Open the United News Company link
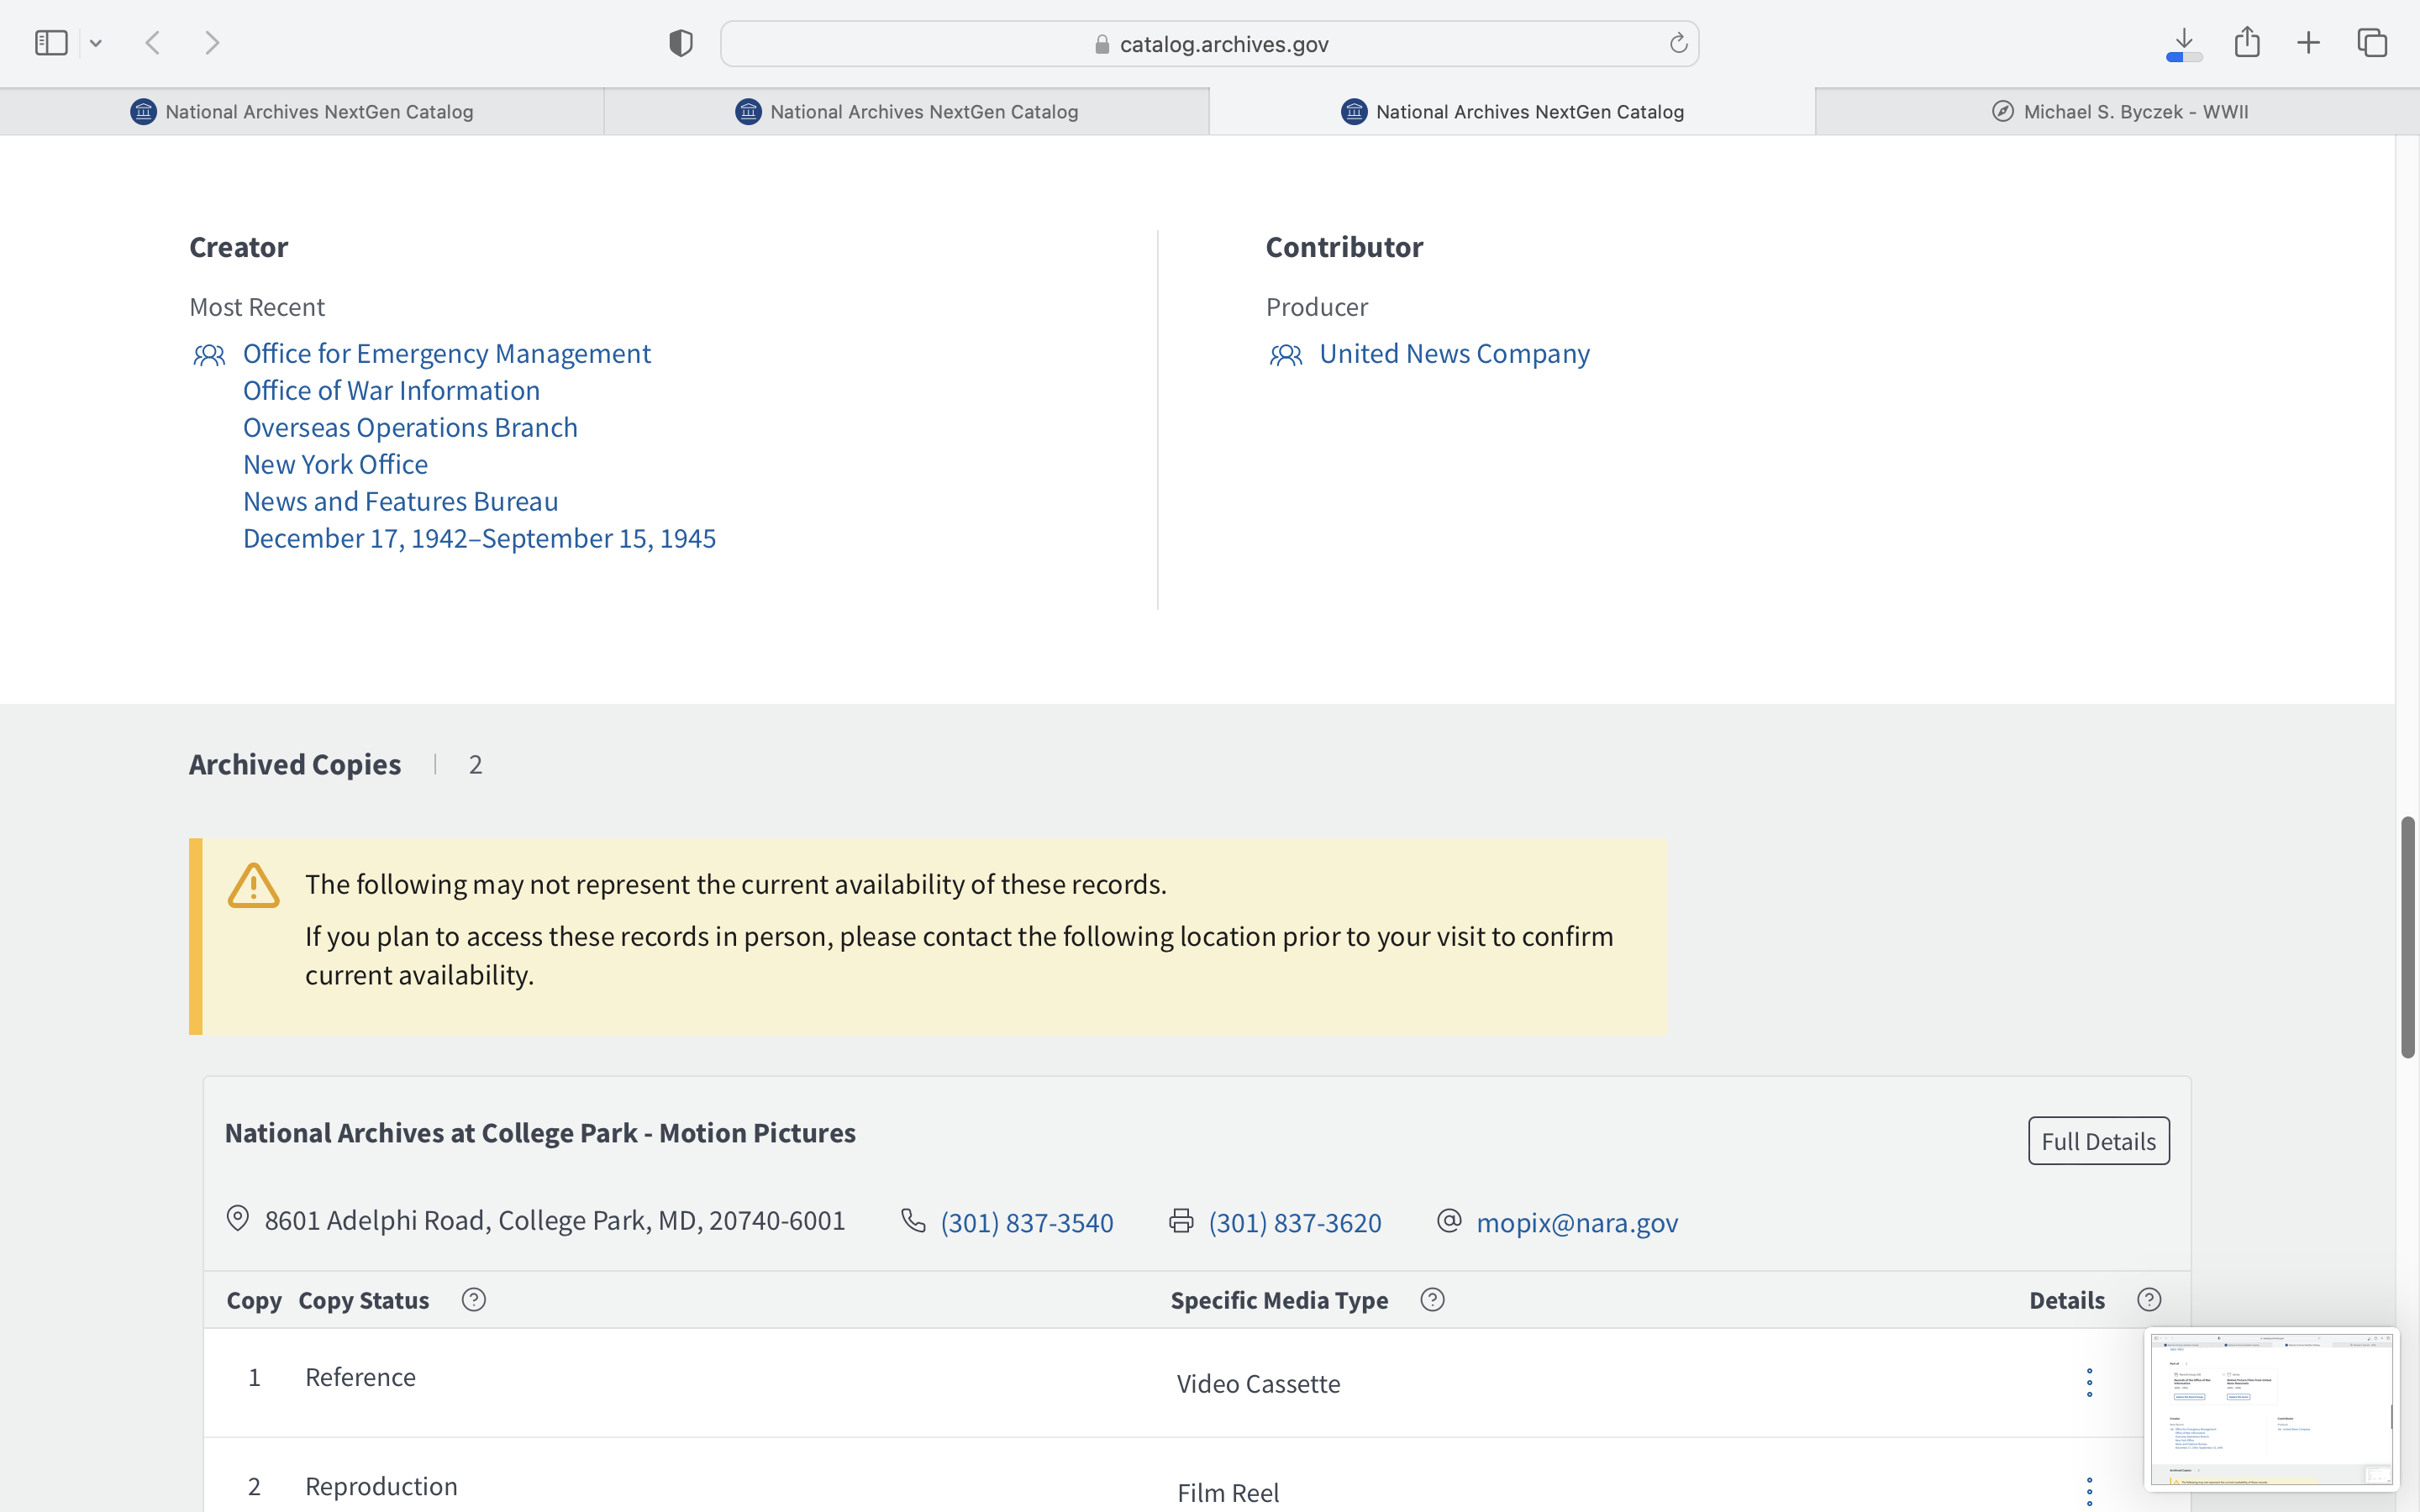This screenshot has width=2420, height=1512. [1453, 354]
